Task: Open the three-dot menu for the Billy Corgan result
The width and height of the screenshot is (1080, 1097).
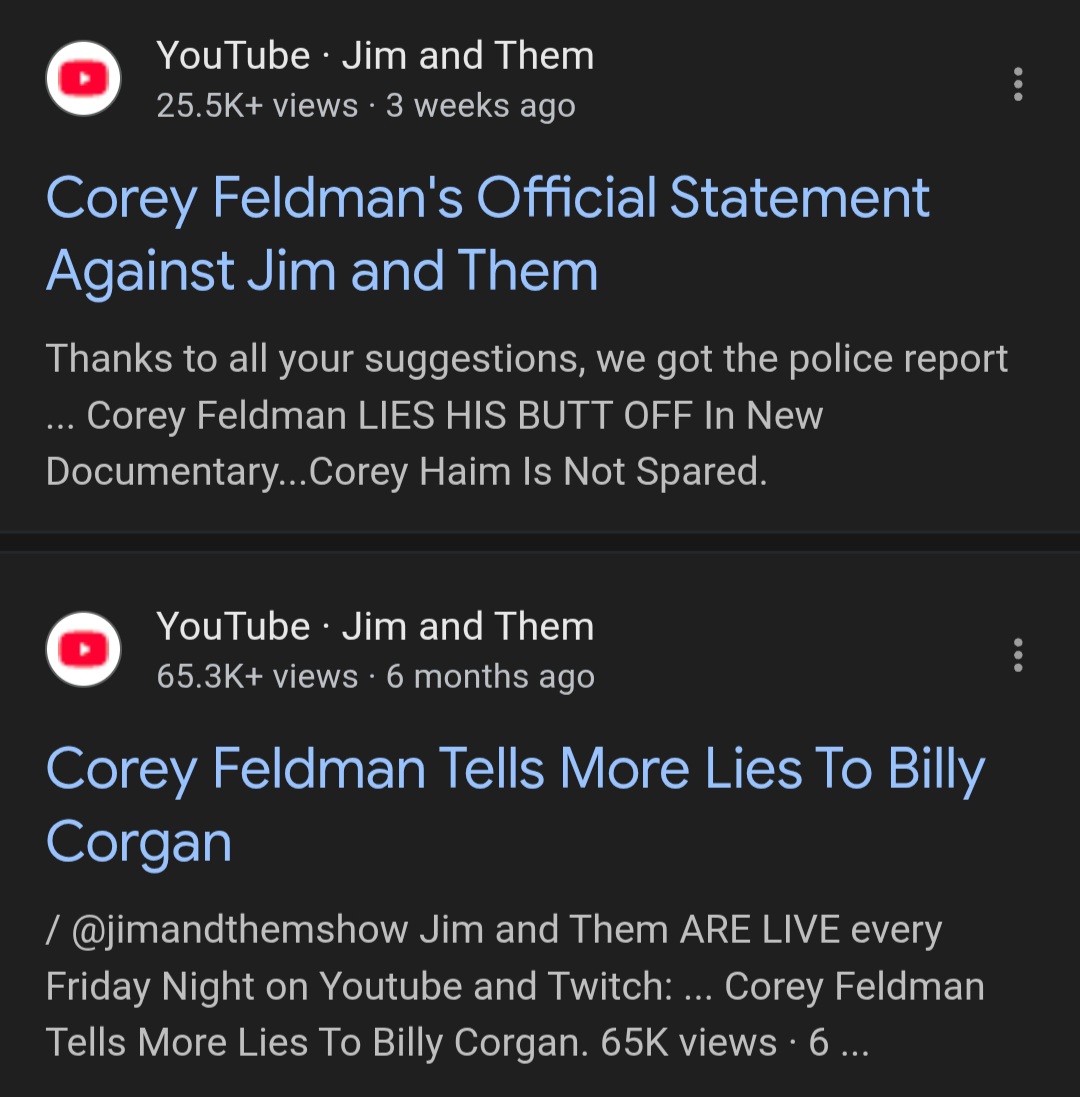Action: point(1018,655)
